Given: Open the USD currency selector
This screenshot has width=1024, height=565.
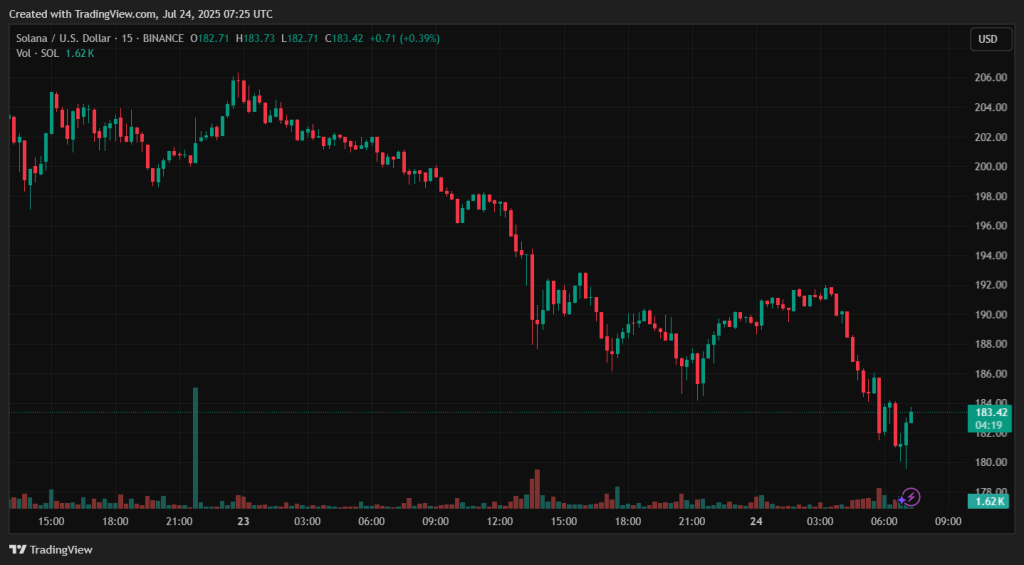Looking at the screenshot, I should 988,39.
